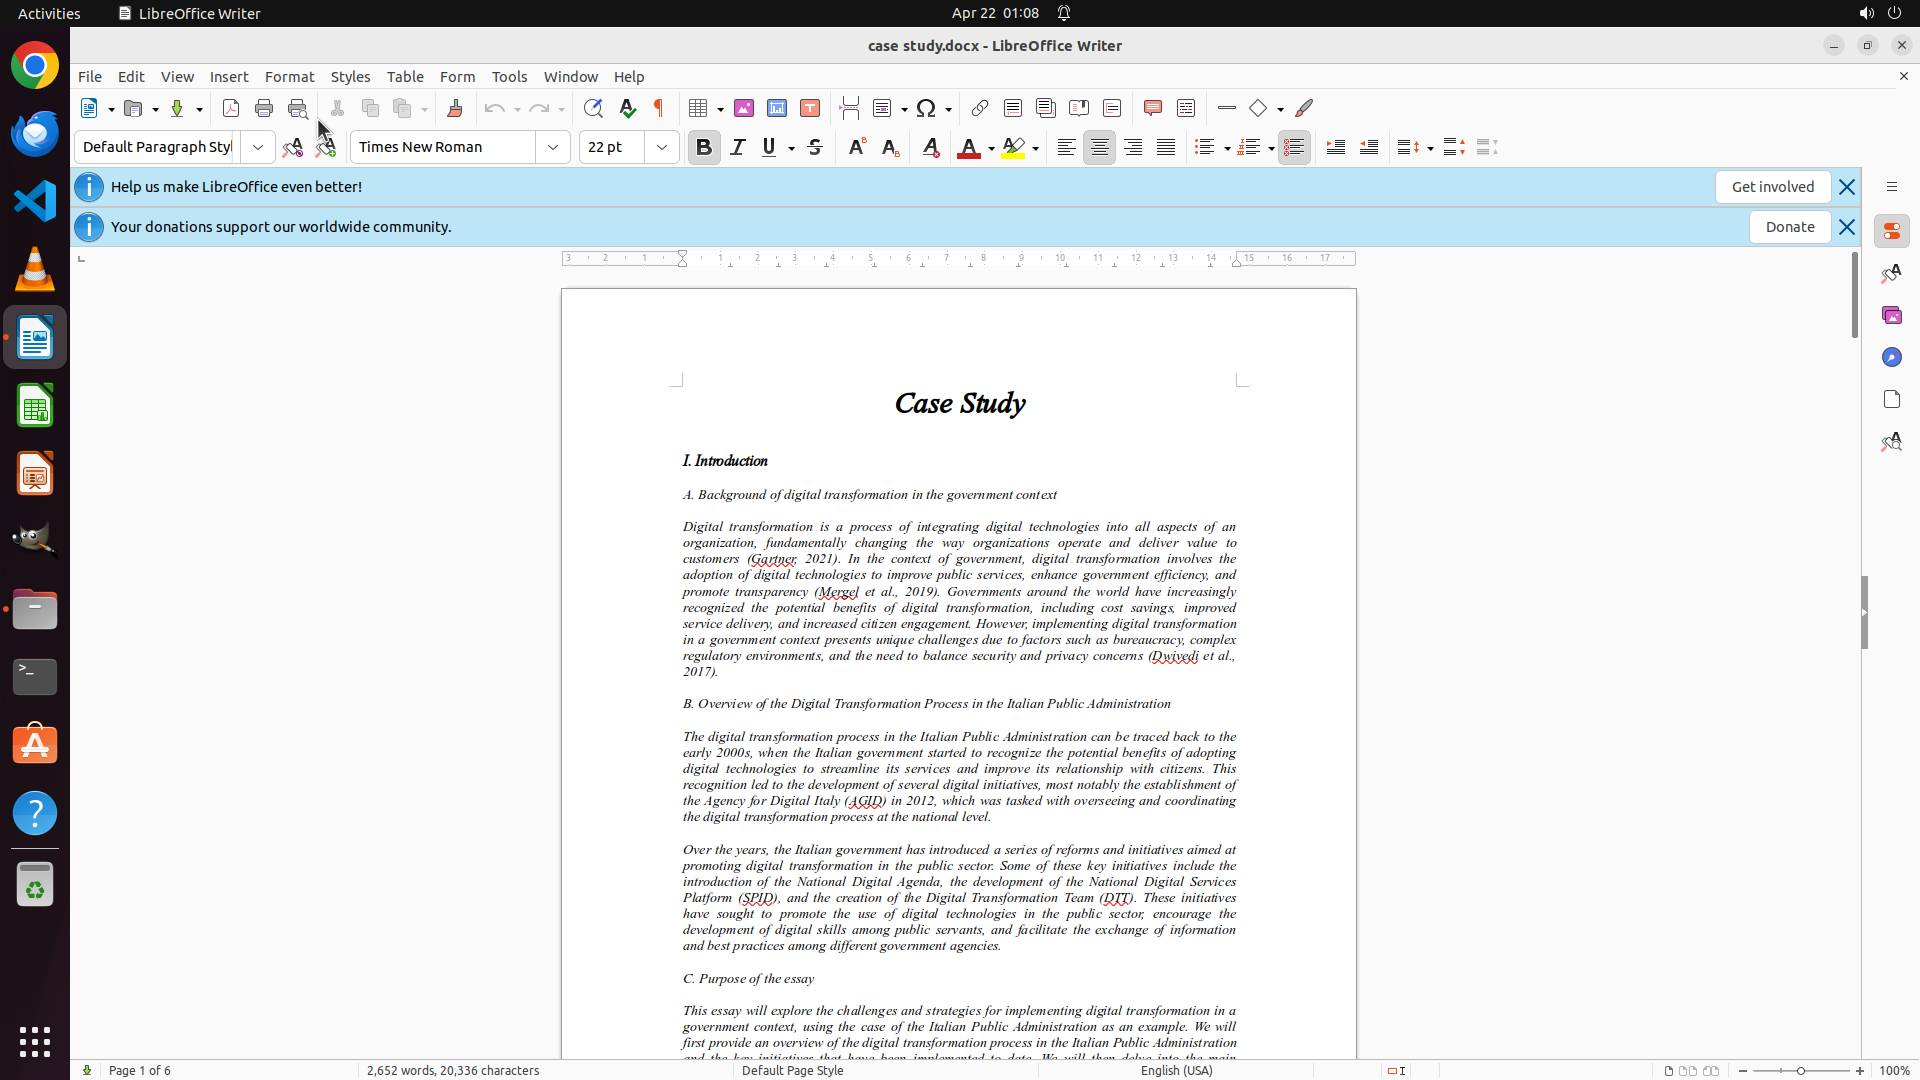This screenshot has width=1920, height=1080.
Task: Open the sidebar Gallery panel
Action: click(1891, 315)
